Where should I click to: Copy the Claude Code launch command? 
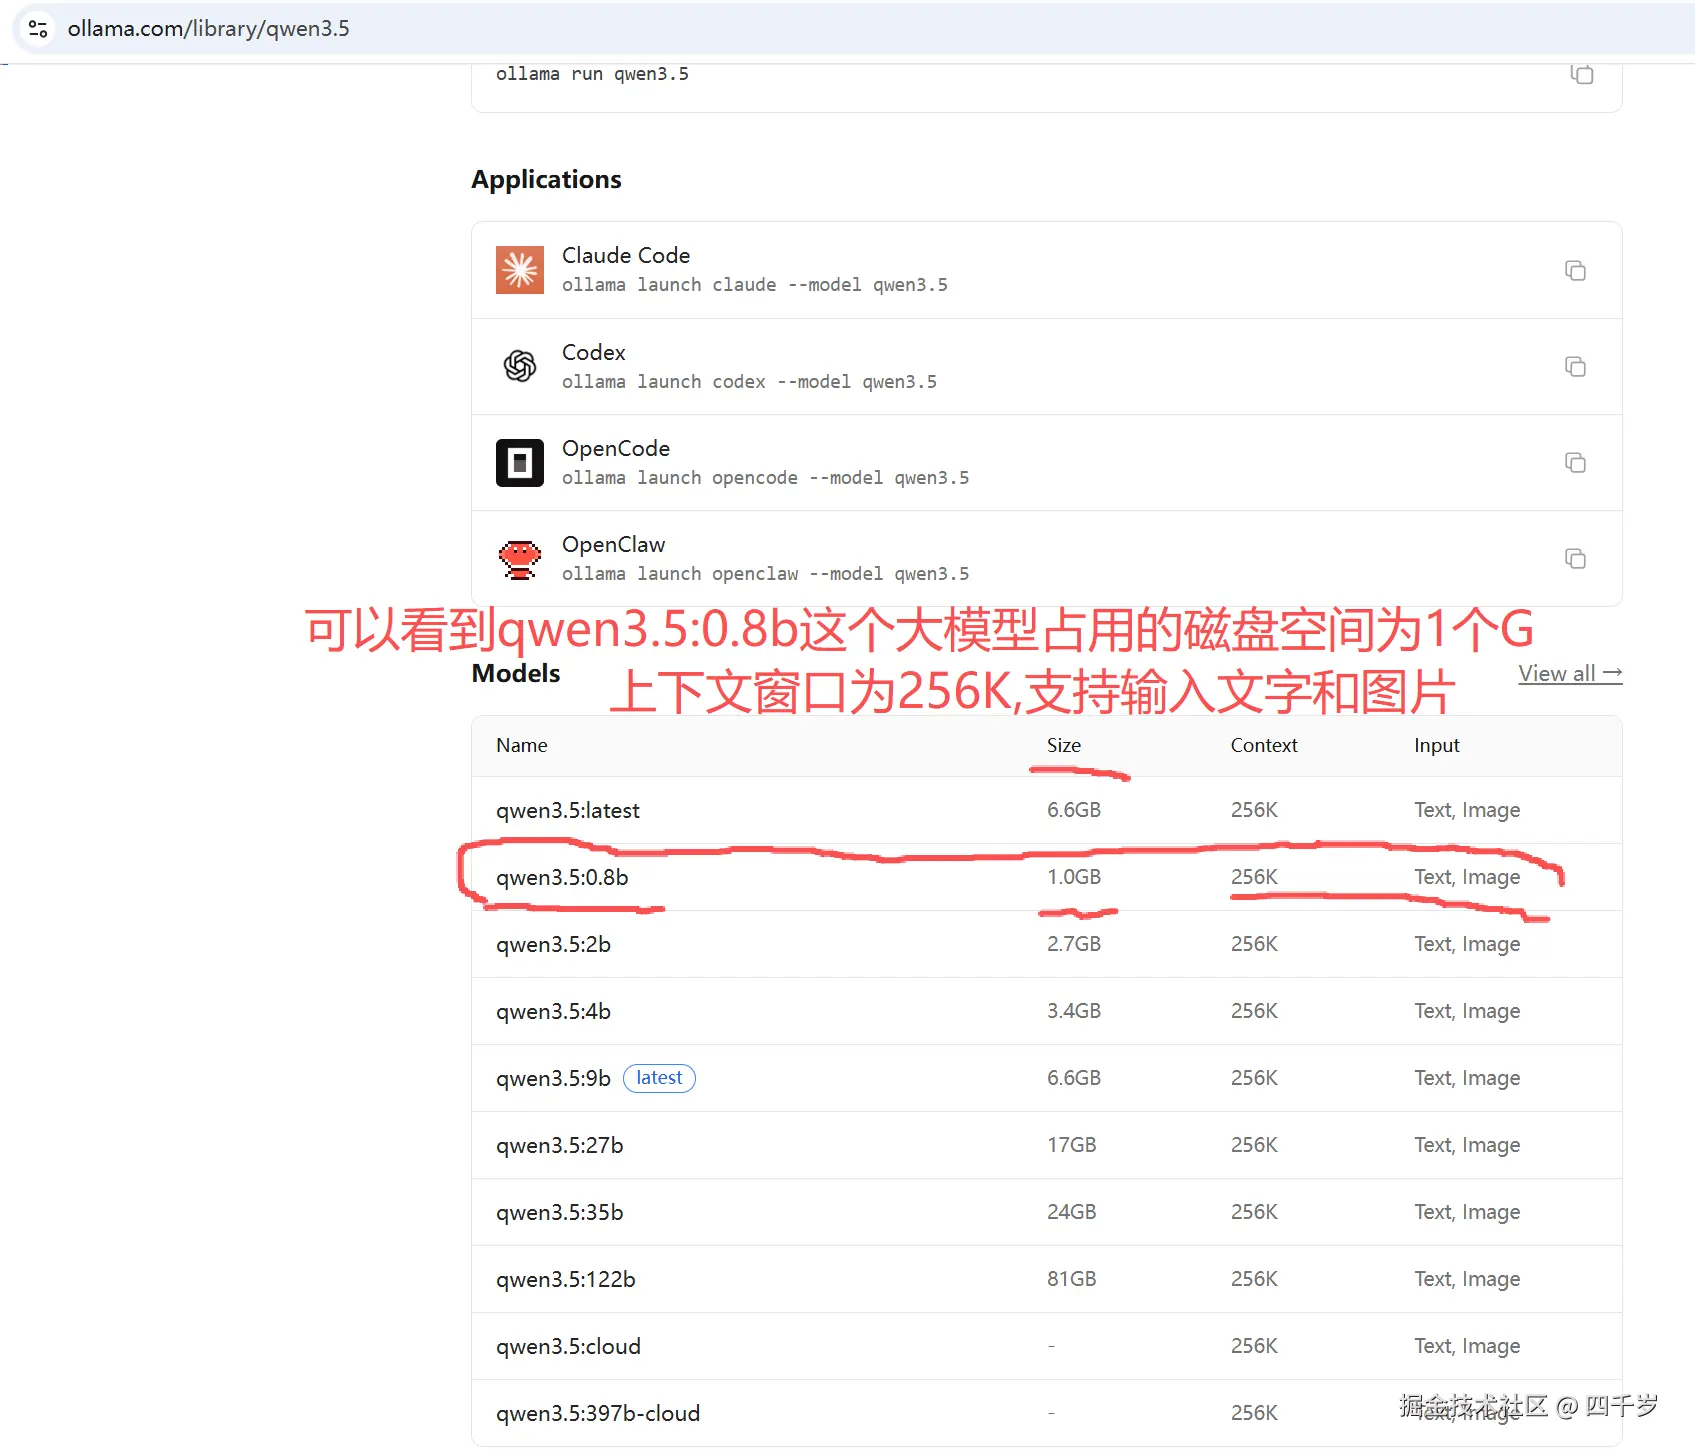point(1575,270)
